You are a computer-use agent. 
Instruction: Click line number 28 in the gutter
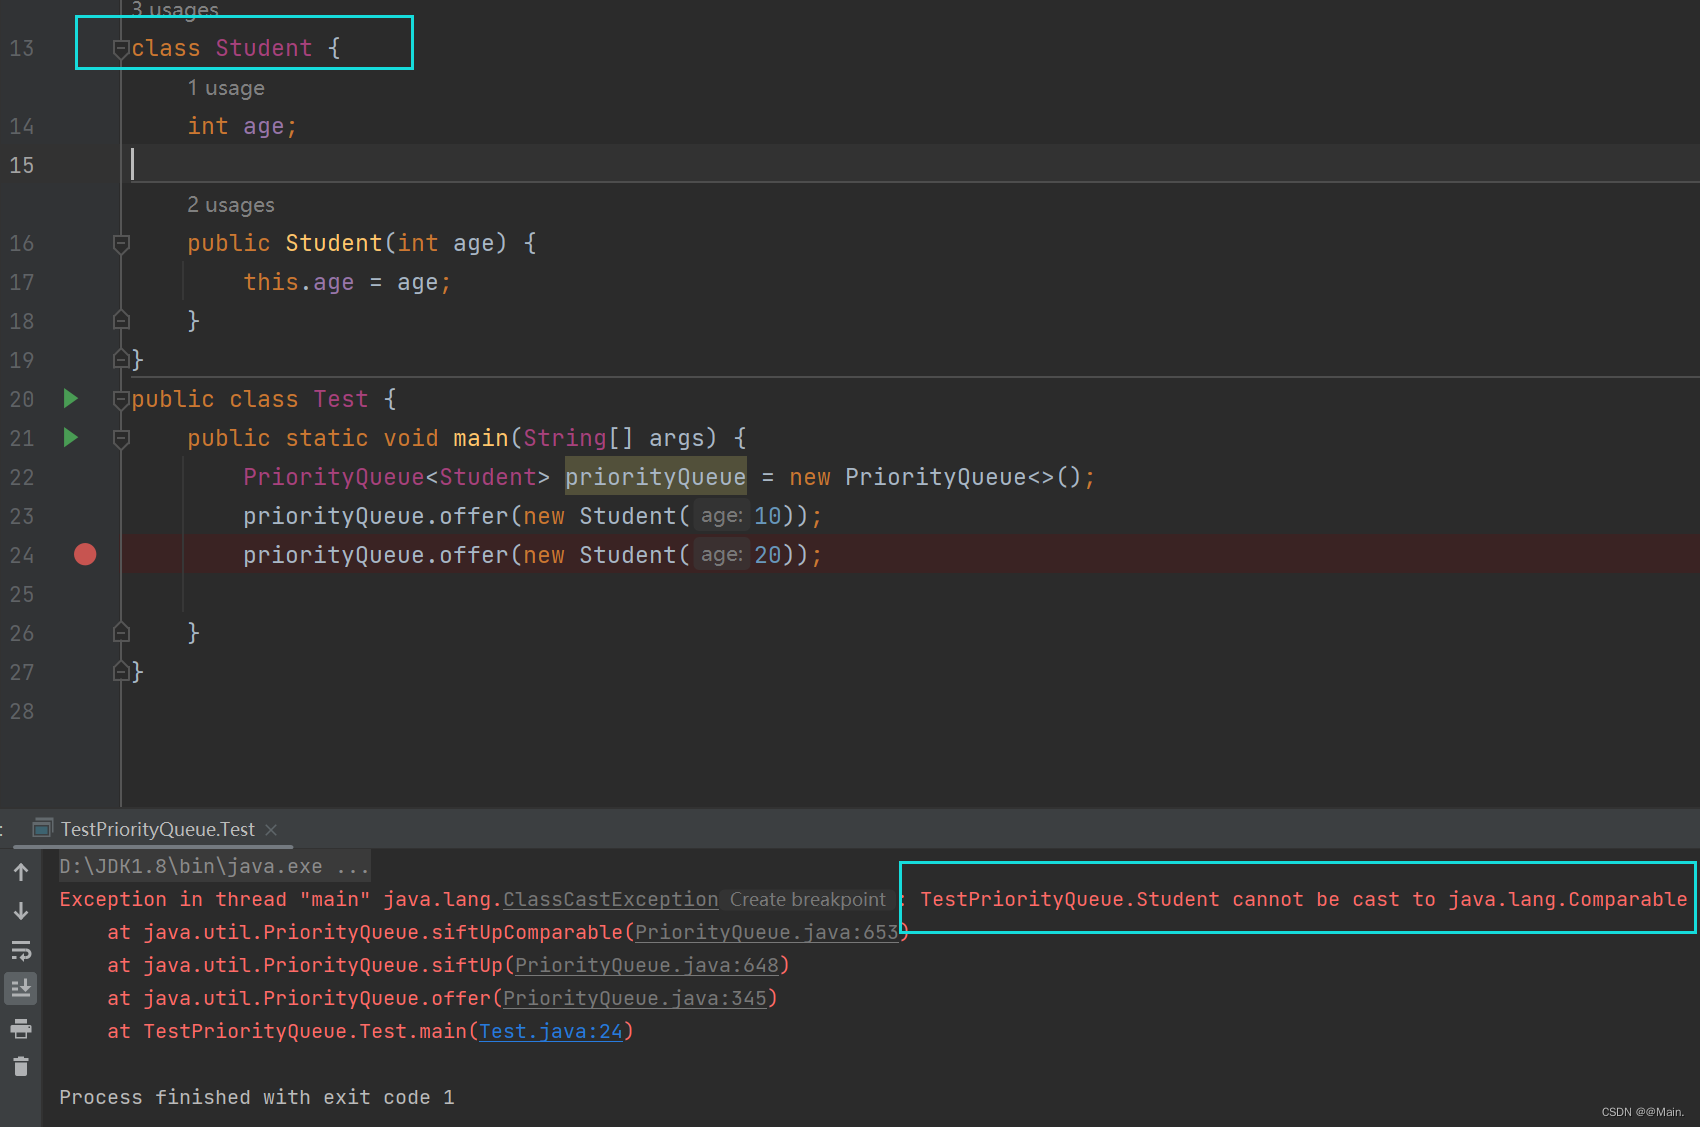(x=22, y=711)
